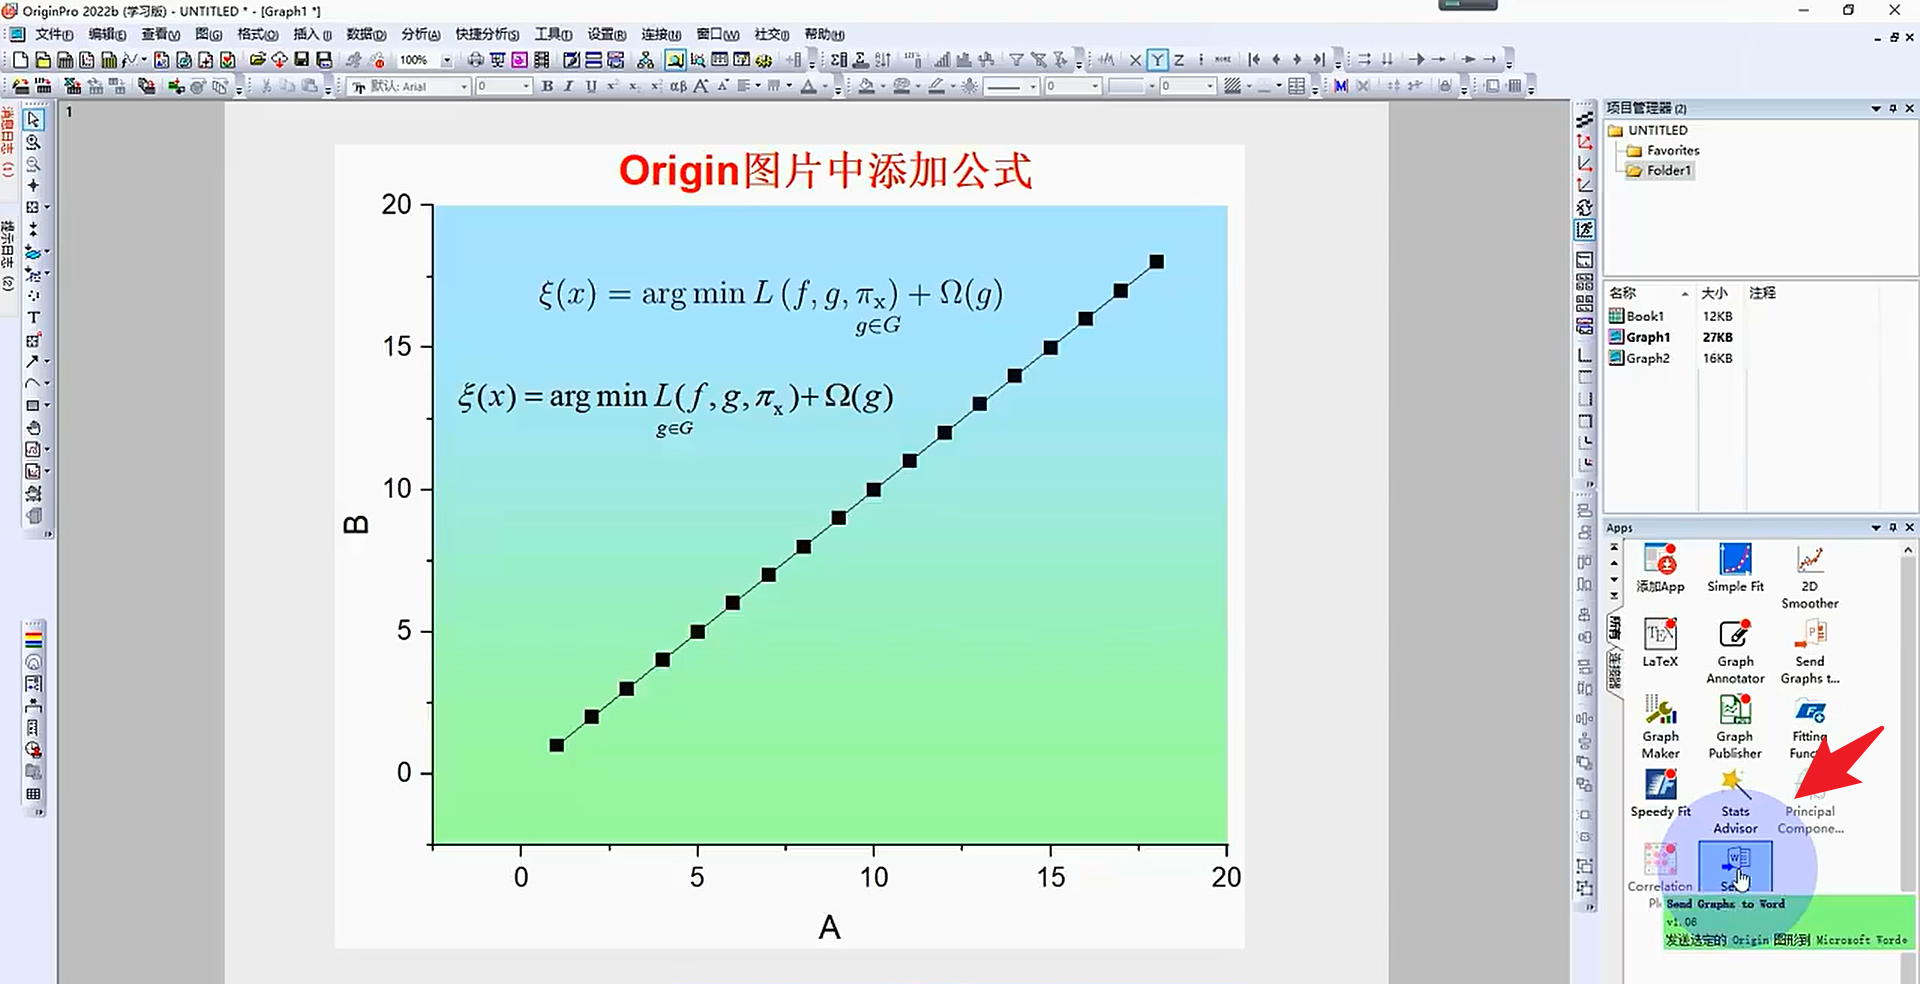Click the graph title Origin图片中添加公式
The width and height of the screenshot is (1920, 984).
pos(825,171)
